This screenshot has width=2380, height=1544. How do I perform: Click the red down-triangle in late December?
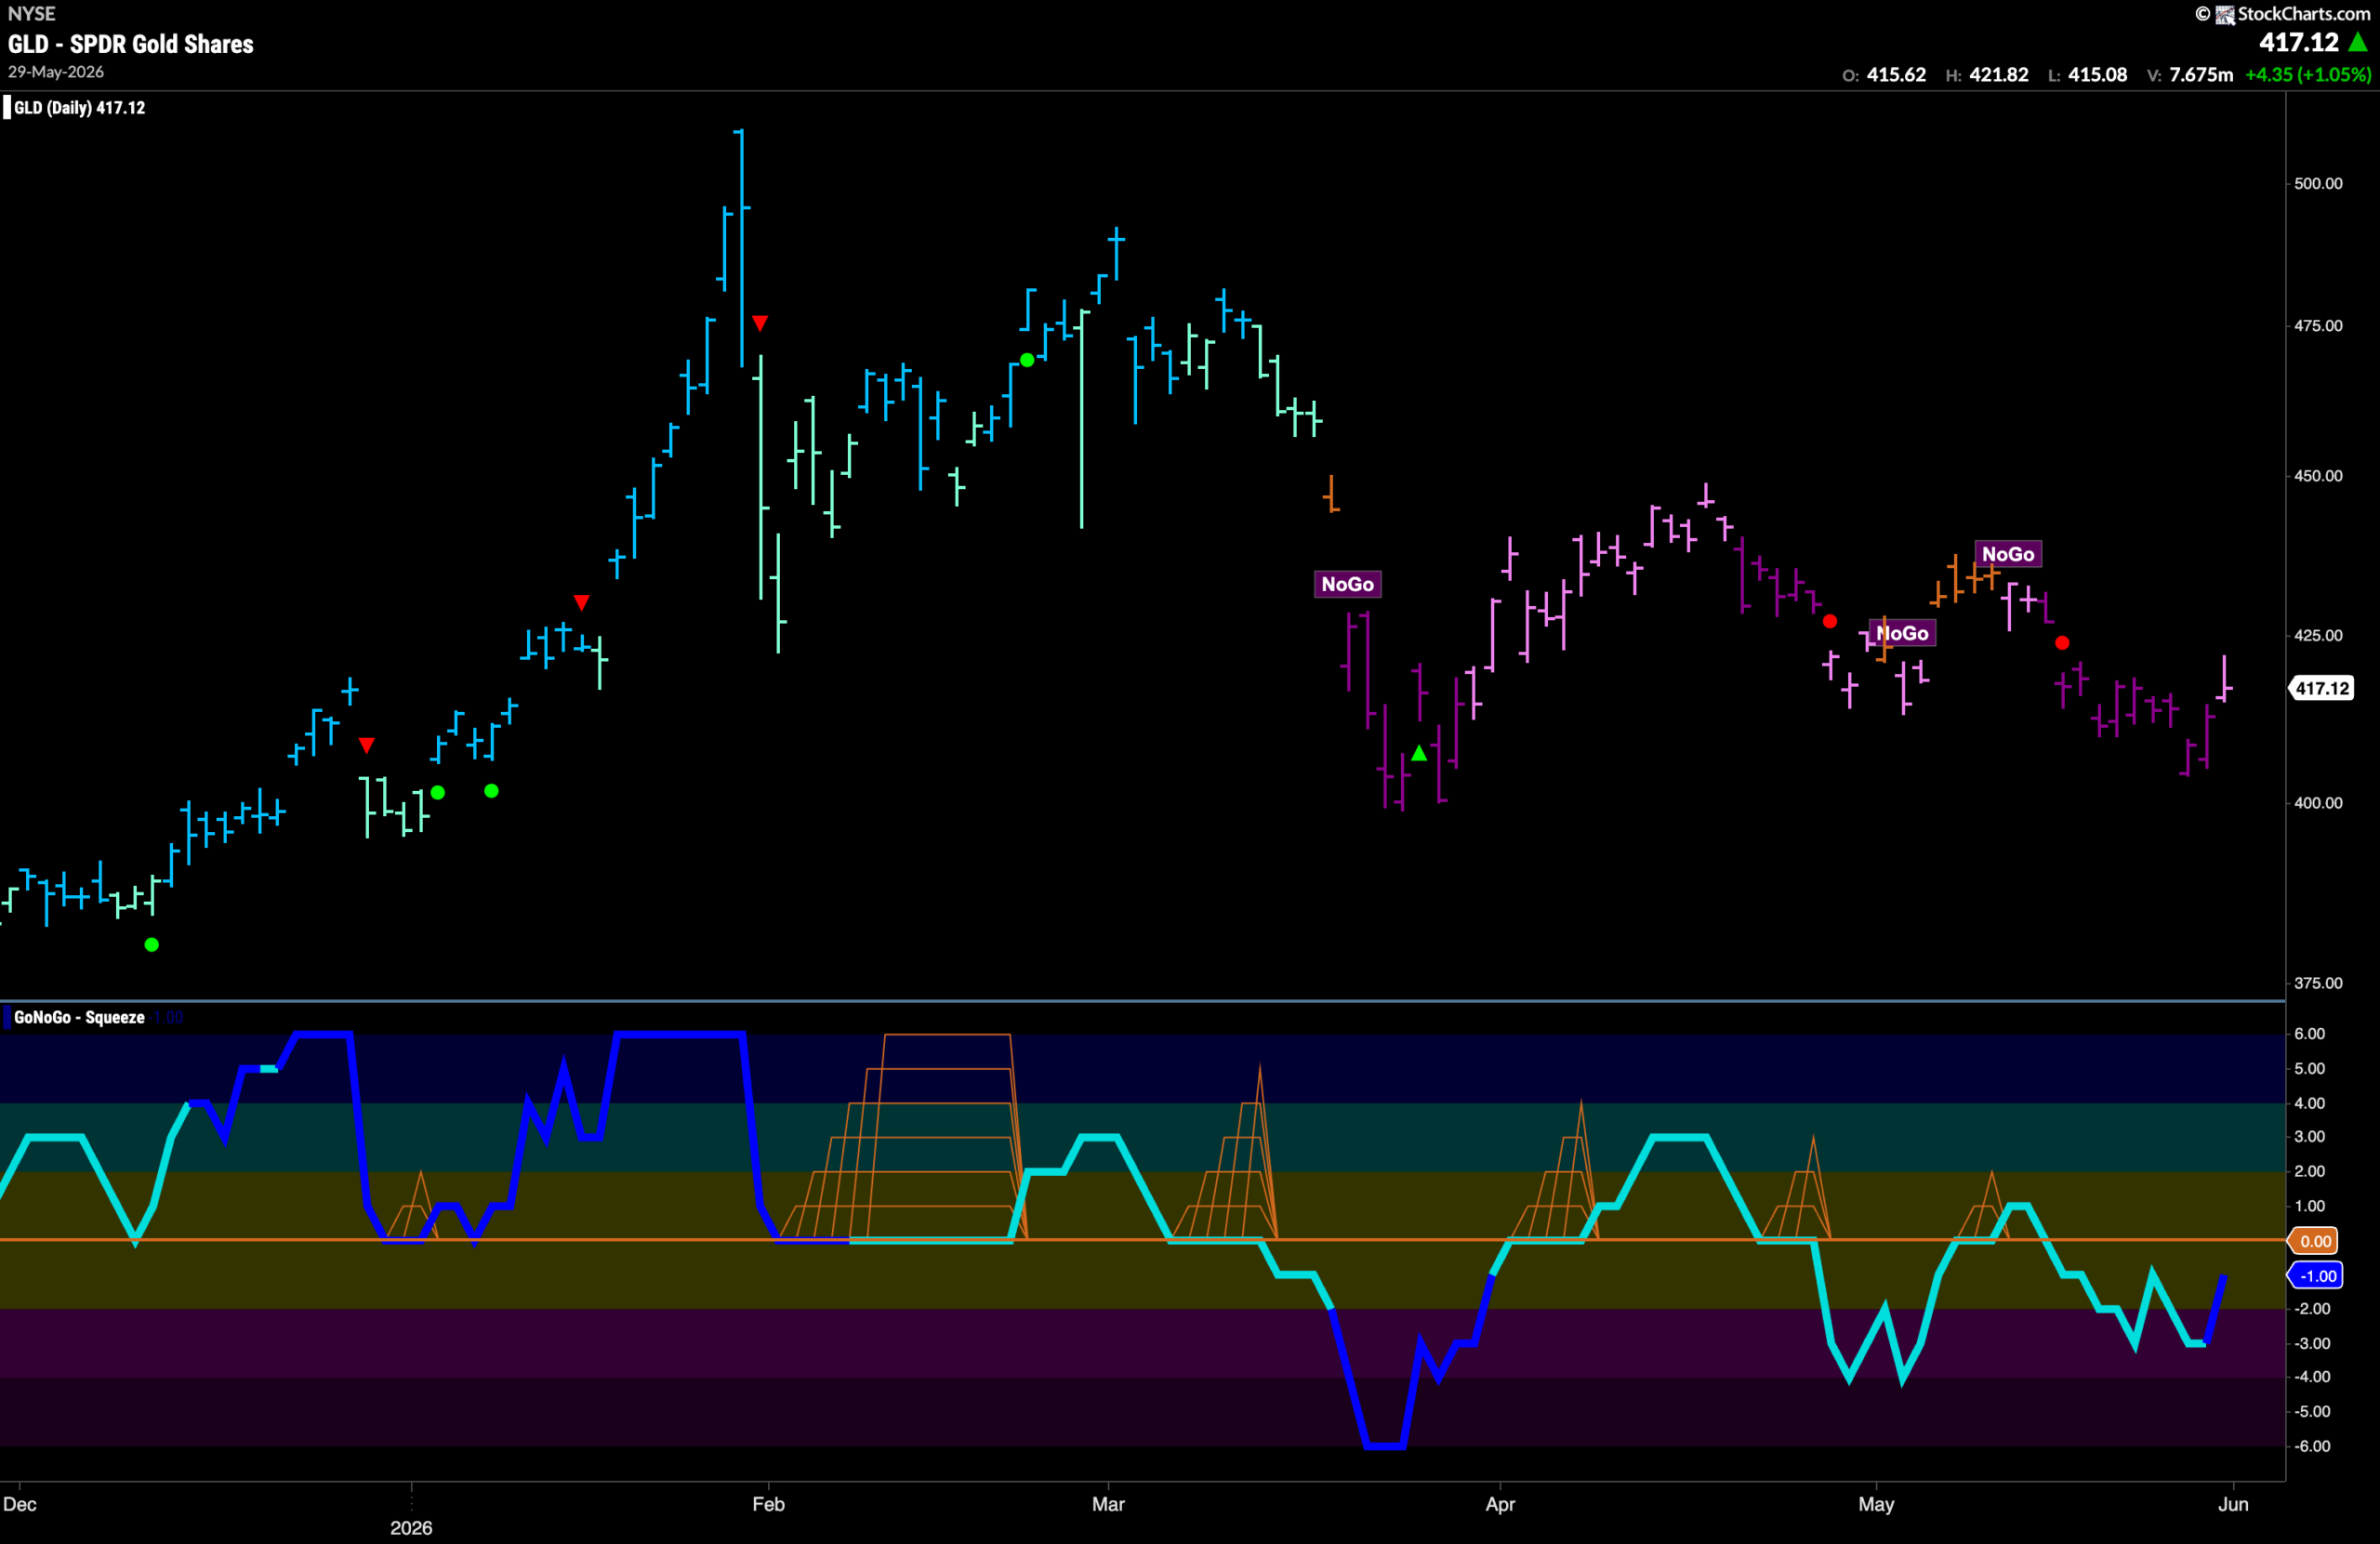367,745
